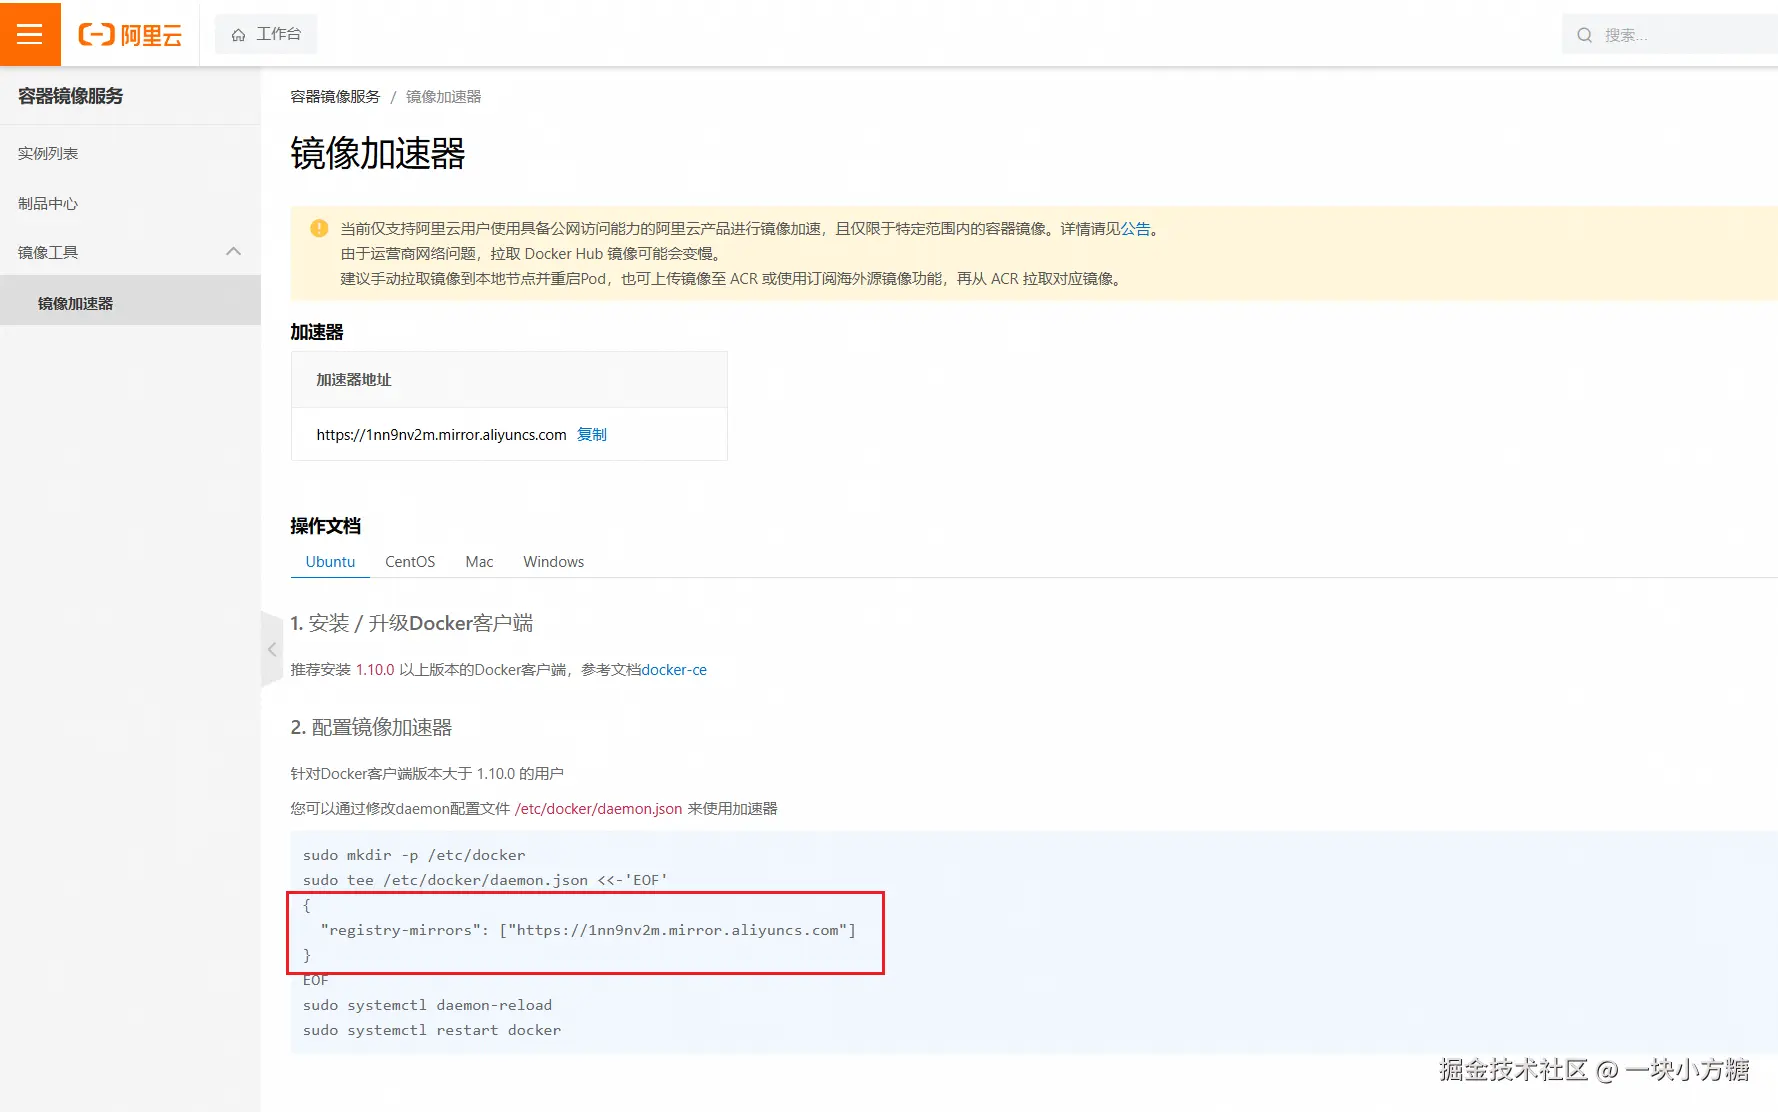1778x1112 pixels.
Task: Switch to the Ubuntu tab
Action: pyautogui.click(x=330, y=562)
